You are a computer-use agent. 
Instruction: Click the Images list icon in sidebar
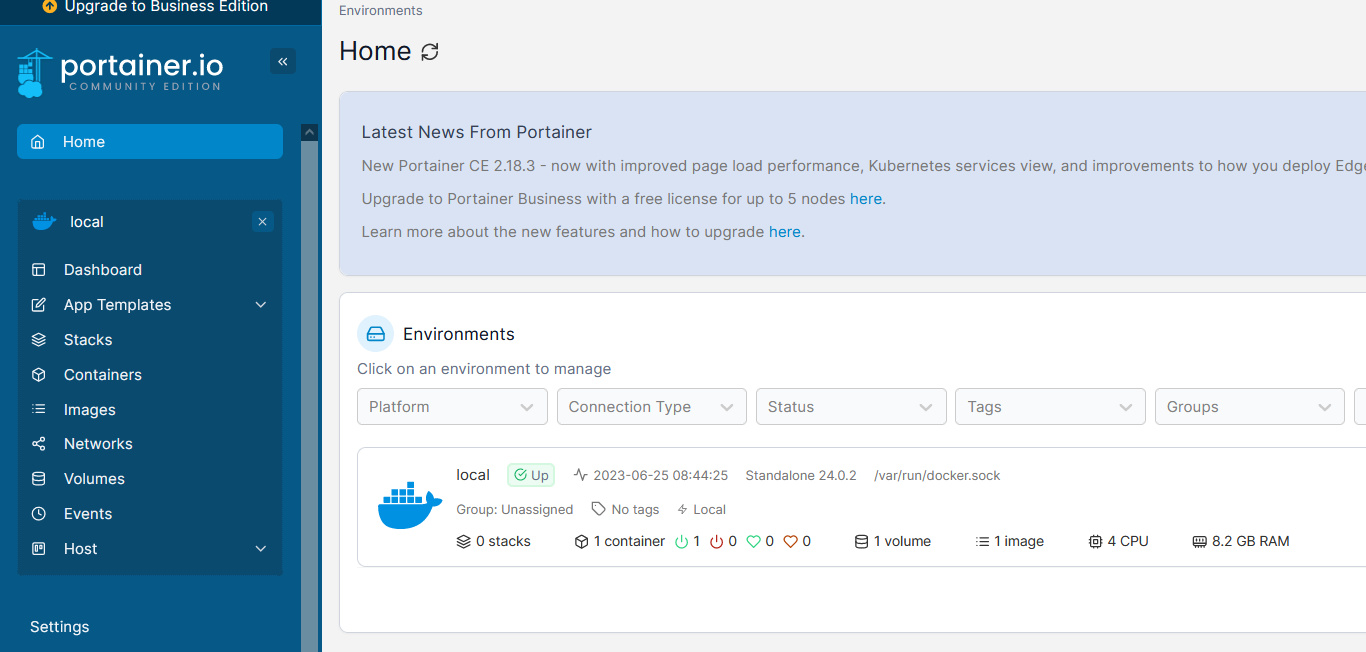(39, 409)
